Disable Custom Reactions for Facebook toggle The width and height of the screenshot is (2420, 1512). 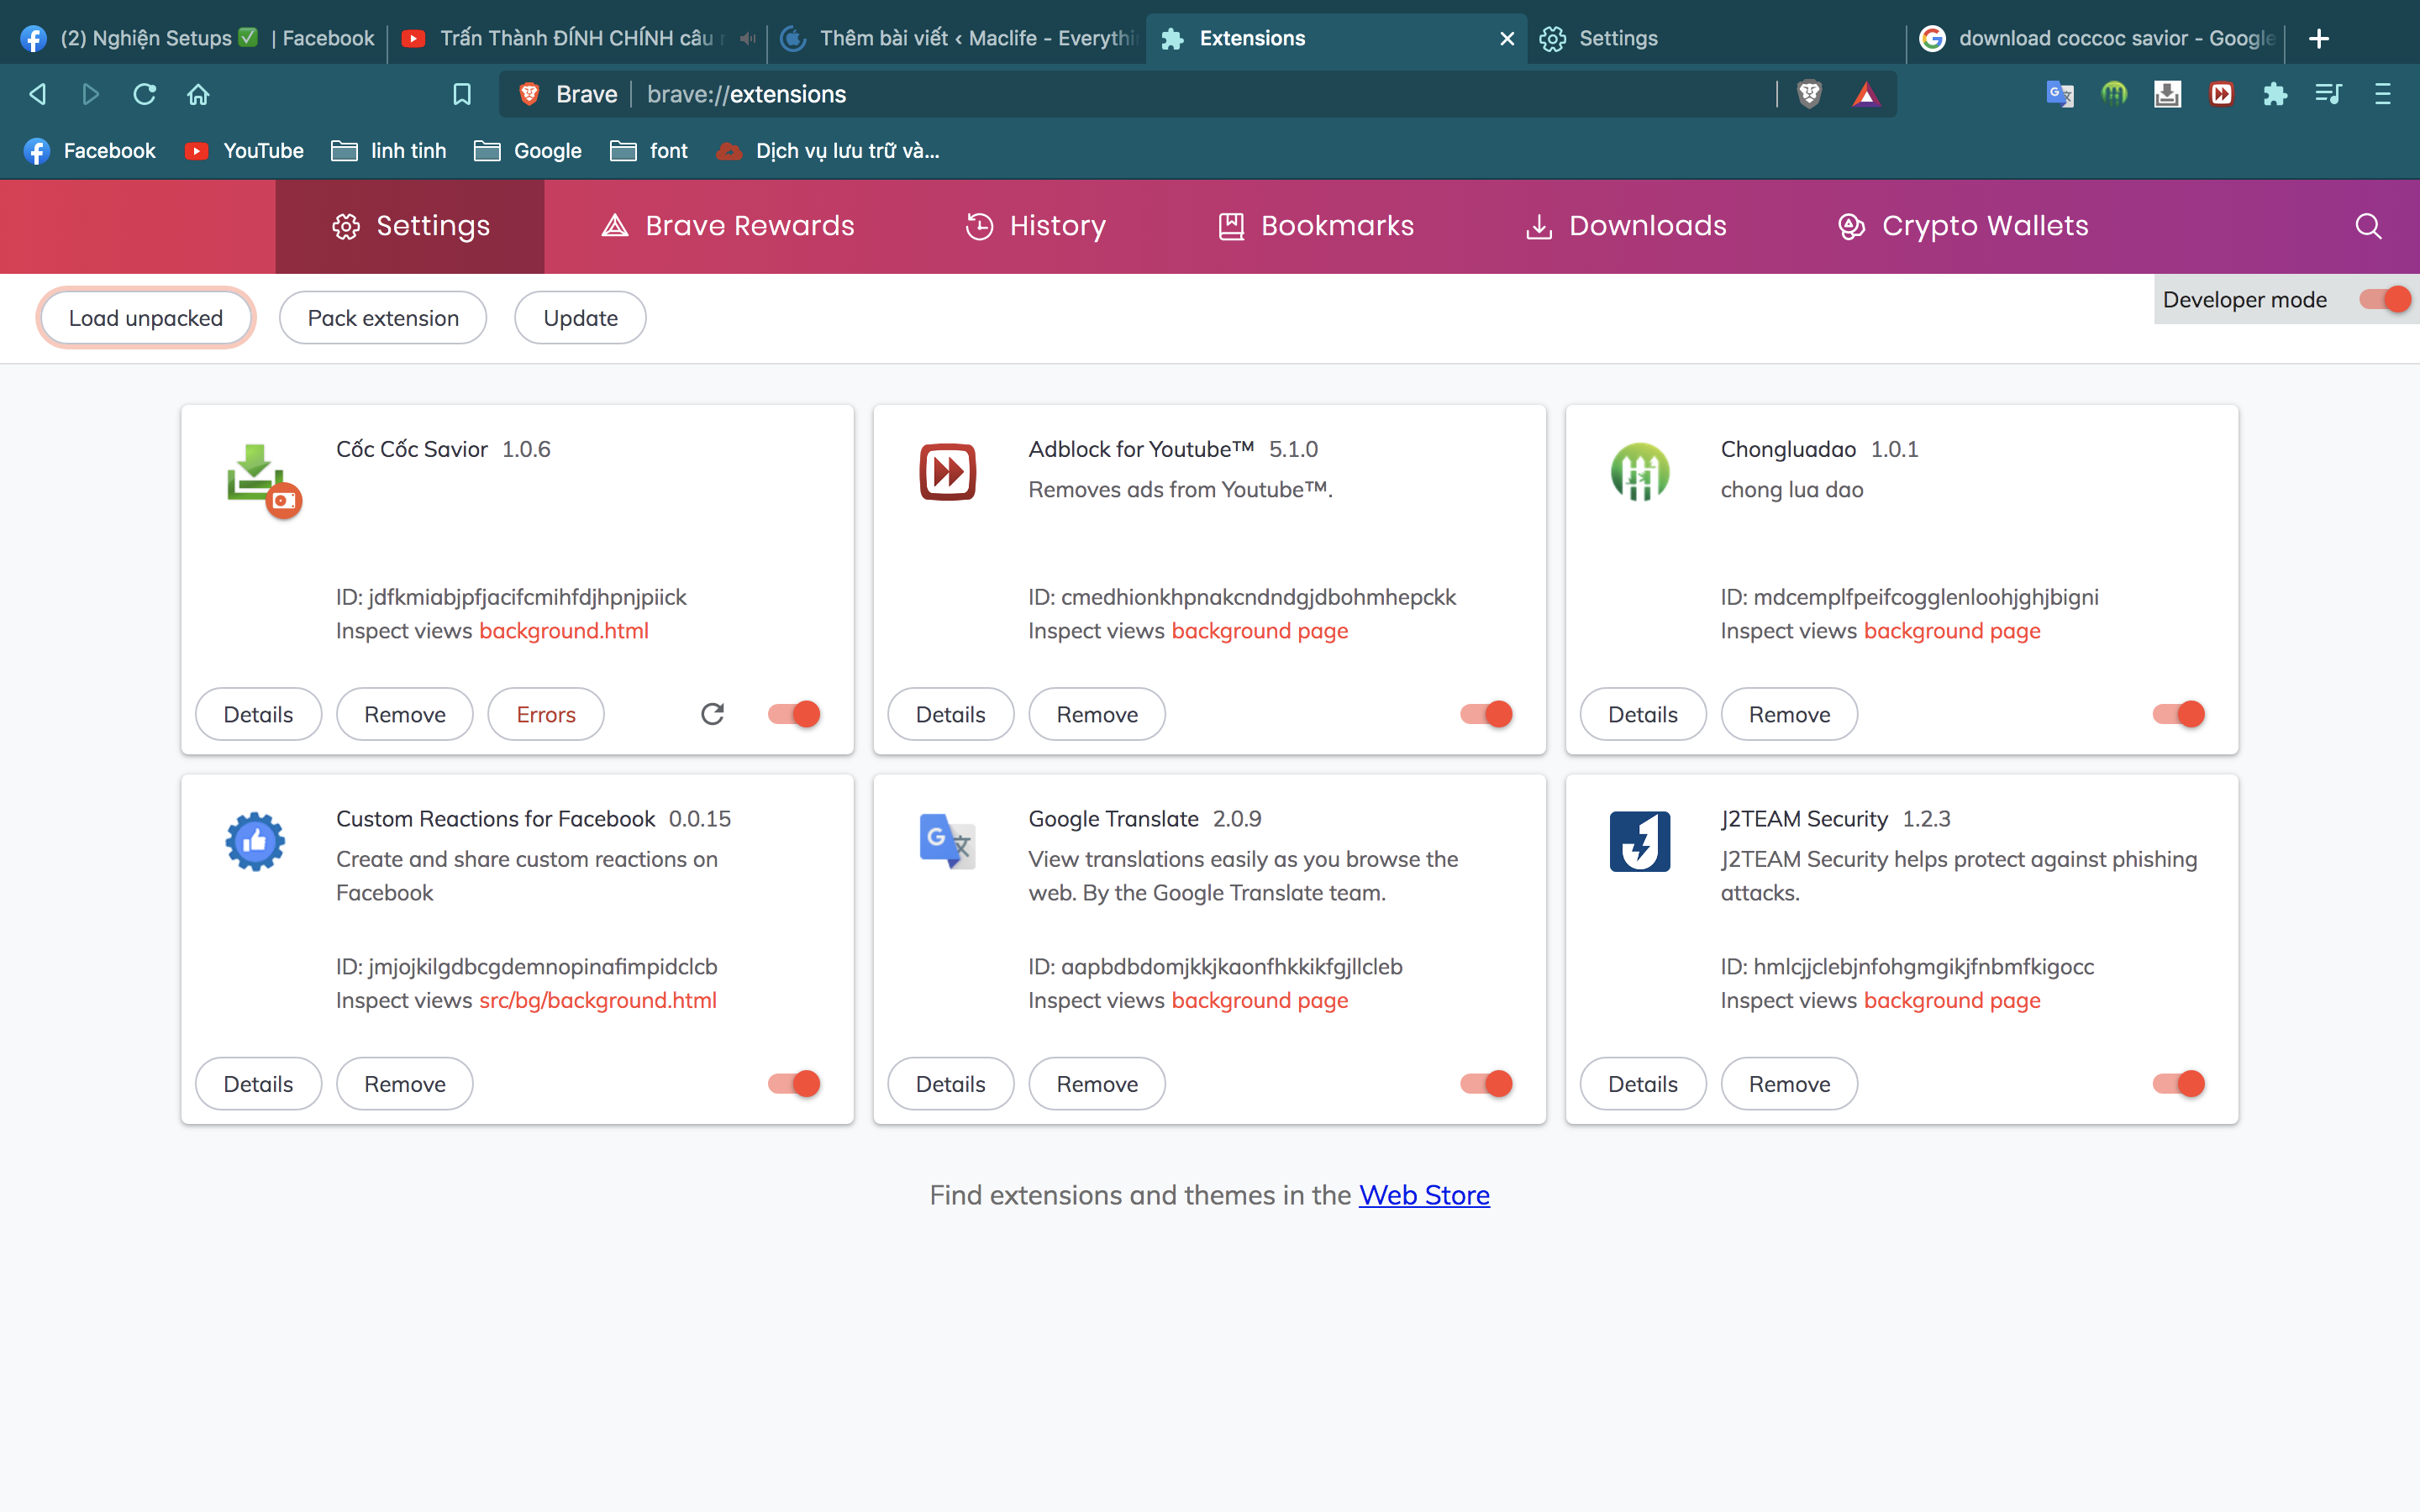tap(794, 1083)
